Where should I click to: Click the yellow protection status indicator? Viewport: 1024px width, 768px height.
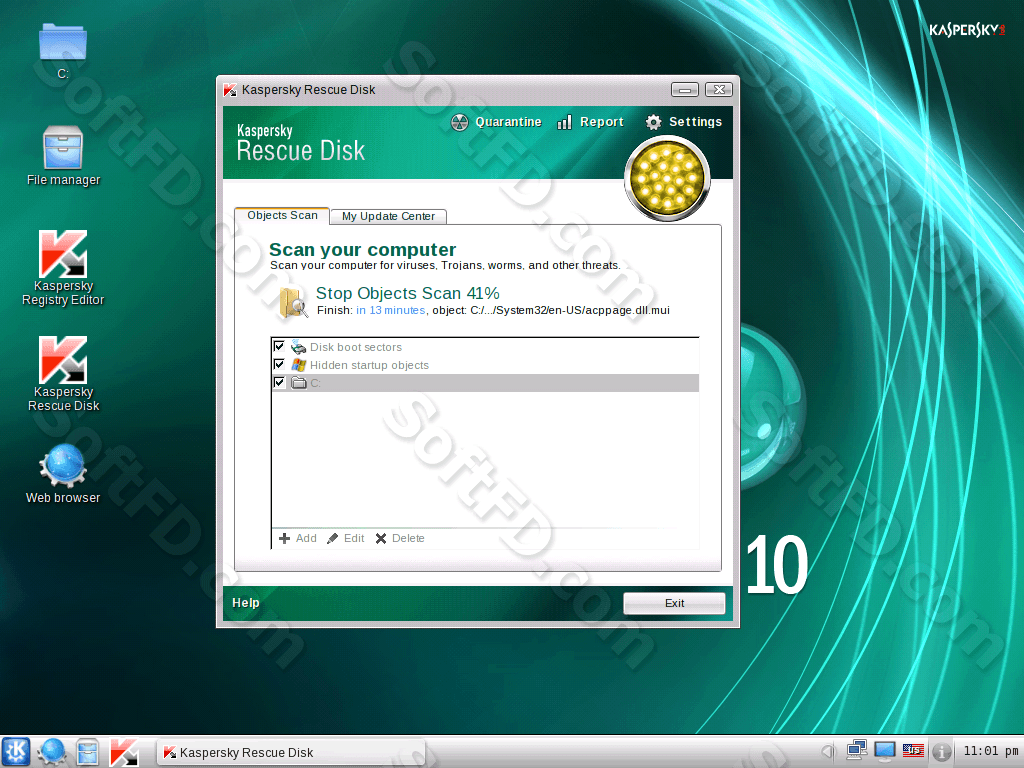click(667, 178)
